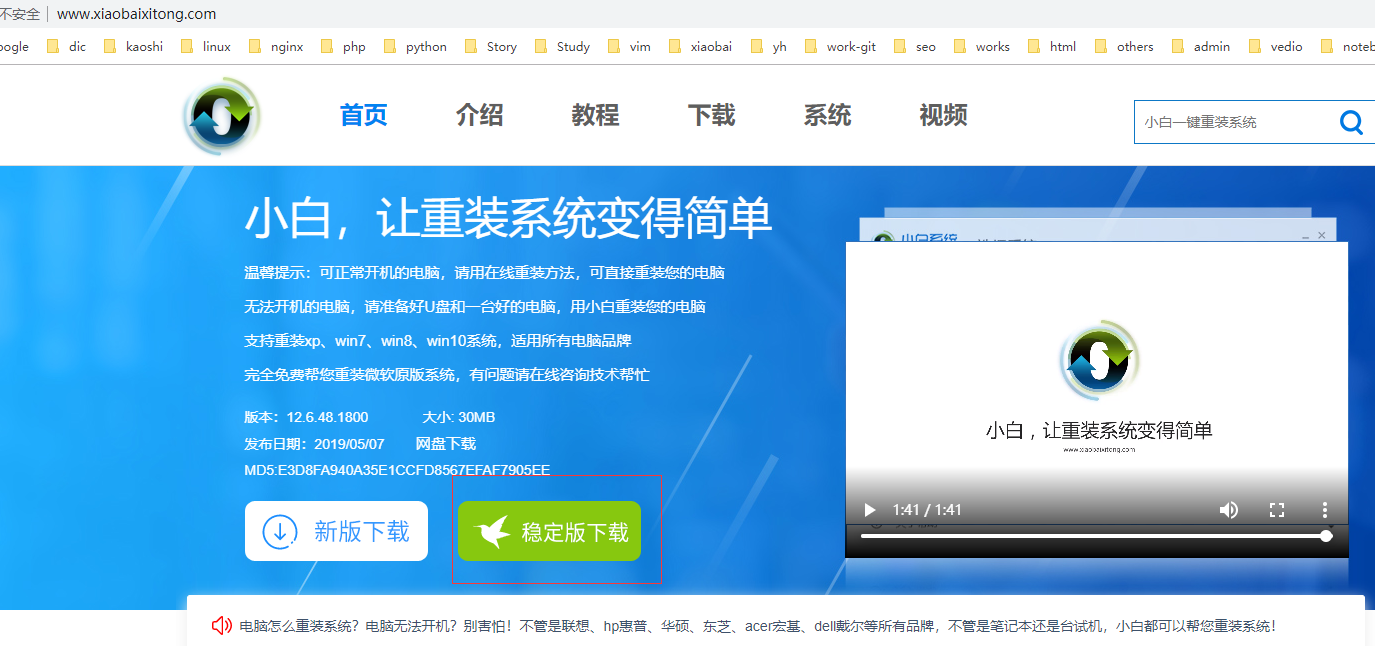The width and height of the screenshot is (1375, 646).
Task: Click the 稳定版下载 download button
Action: click(x=549, y=531)
